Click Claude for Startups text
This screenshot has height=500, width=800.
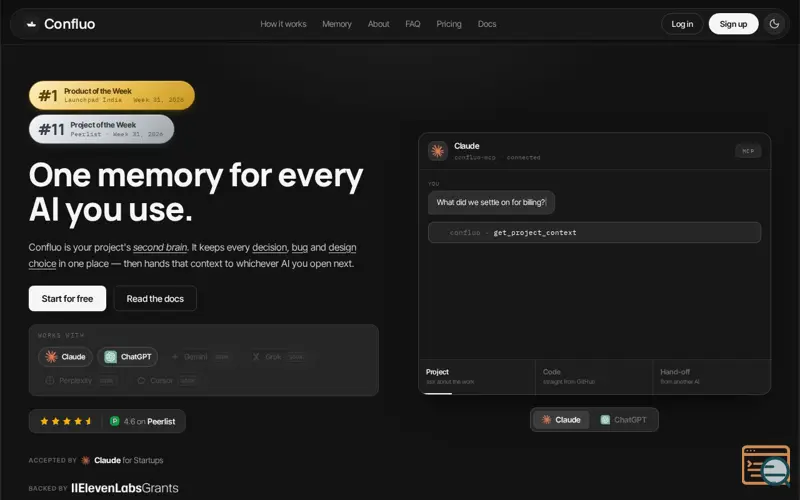tap(129, 460)
